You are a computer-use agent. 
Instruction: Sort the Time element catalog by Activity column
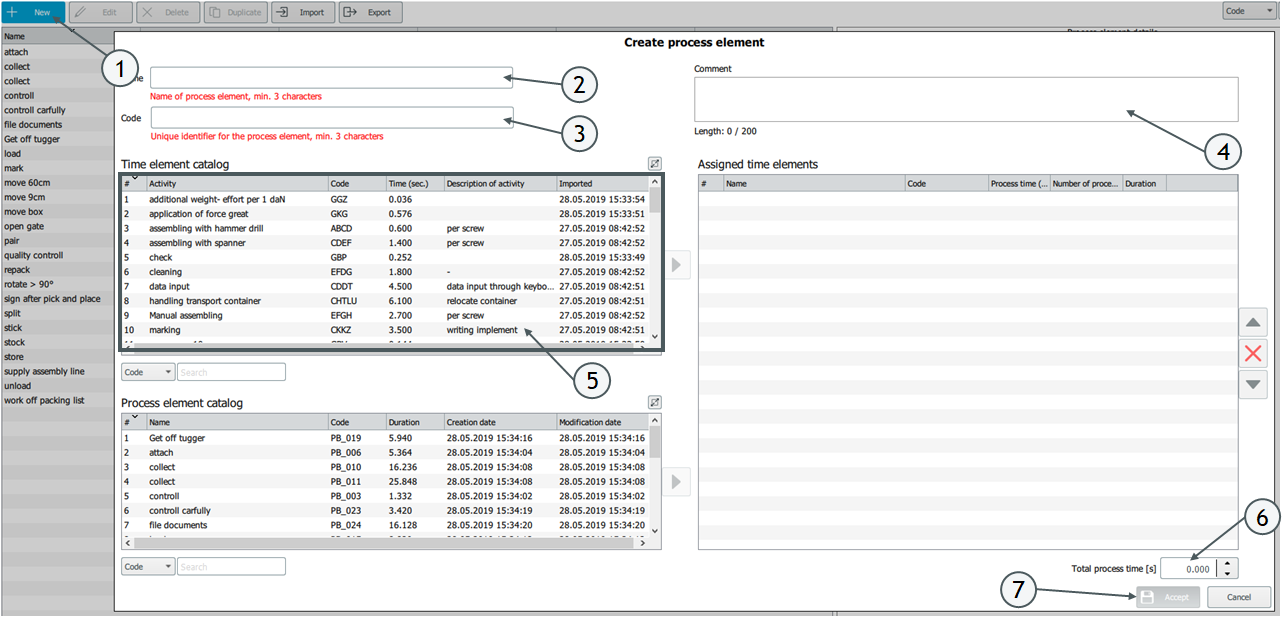(x=237, y=184)
